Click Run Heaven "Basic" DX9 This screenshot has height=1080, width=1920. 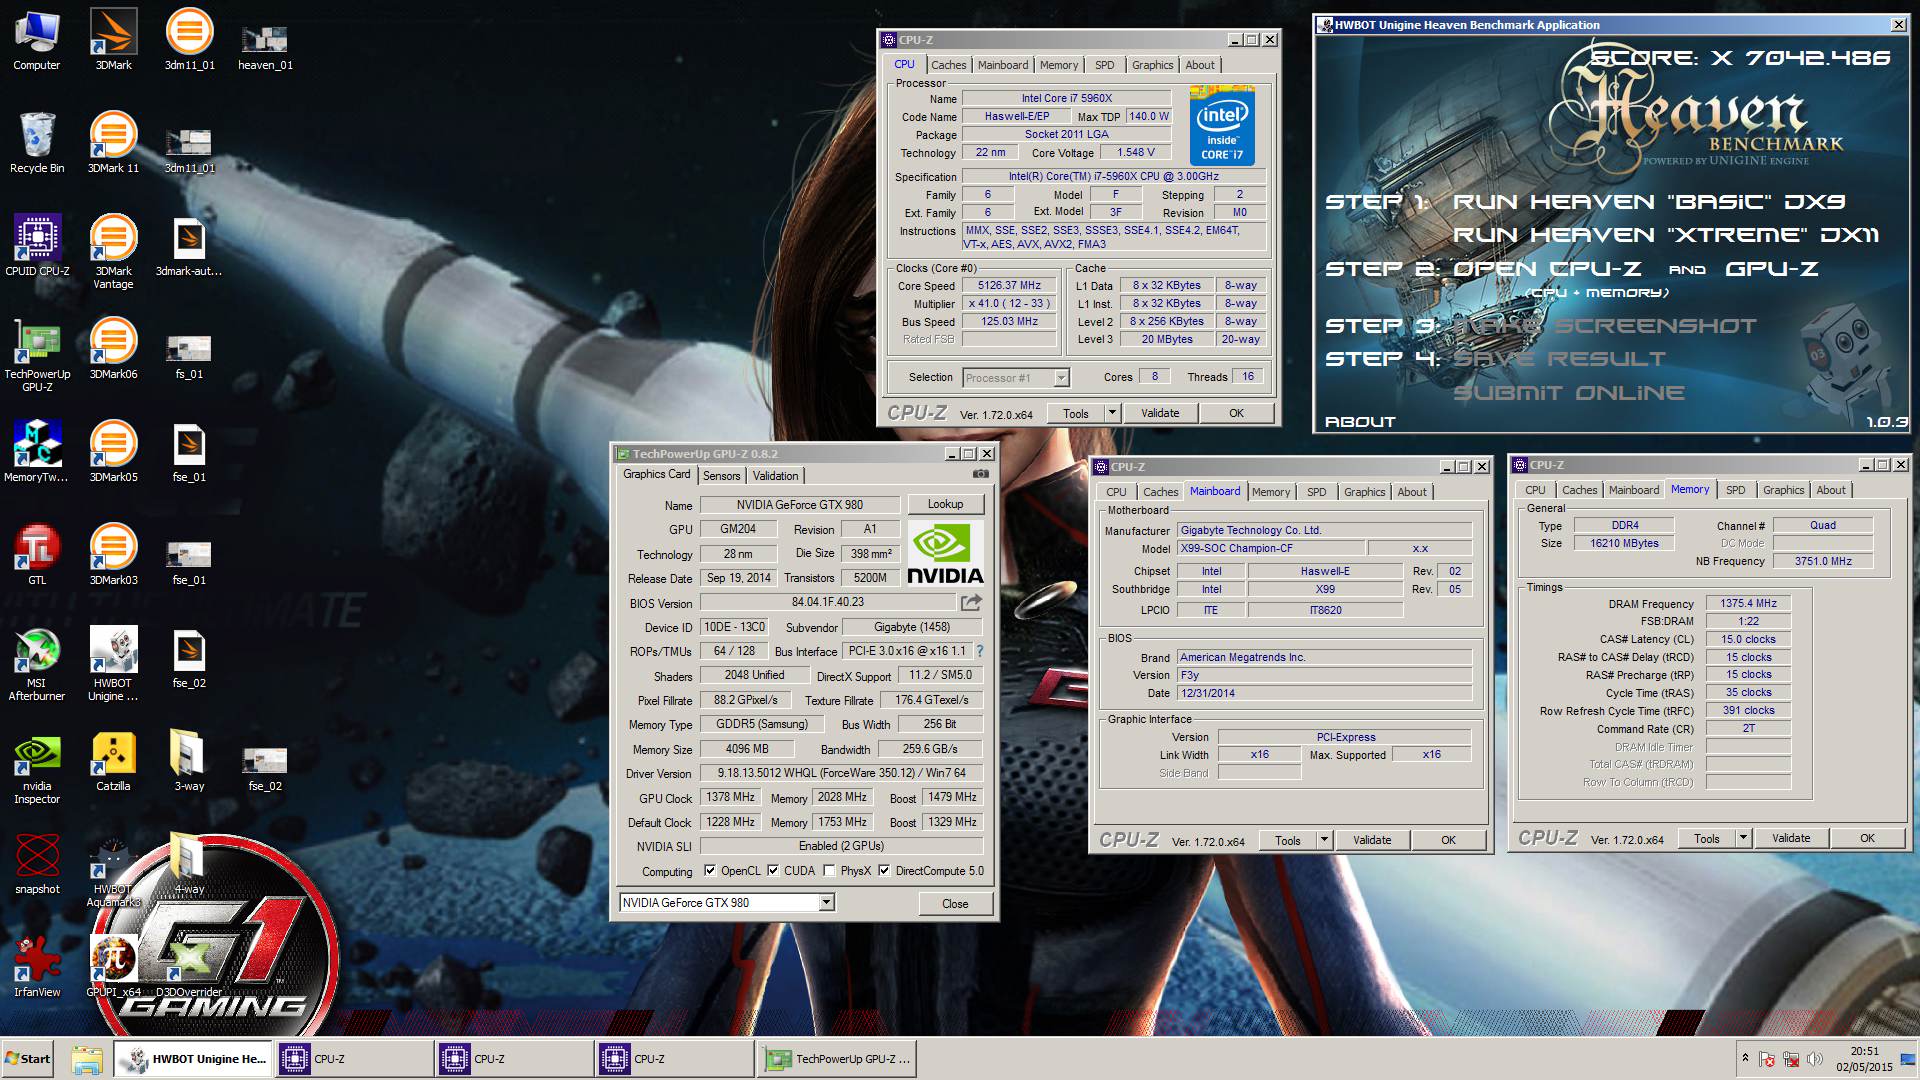point(1648,202)
